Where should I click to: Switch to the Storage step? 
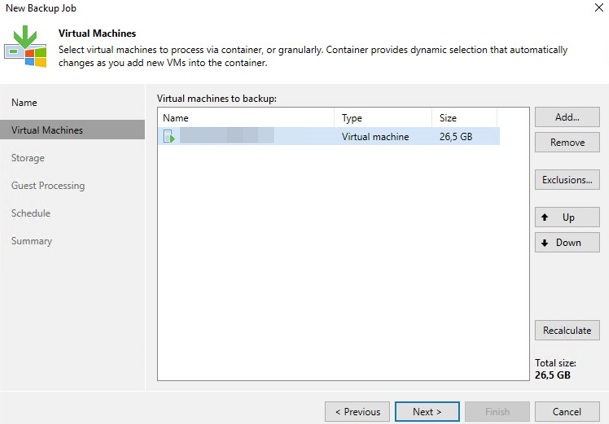coord(28,158)
